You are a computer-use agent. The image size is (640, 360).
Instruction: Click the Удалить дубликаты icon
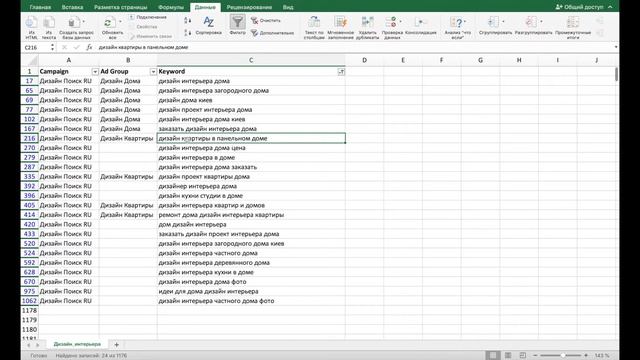click(x=367, y=22)
